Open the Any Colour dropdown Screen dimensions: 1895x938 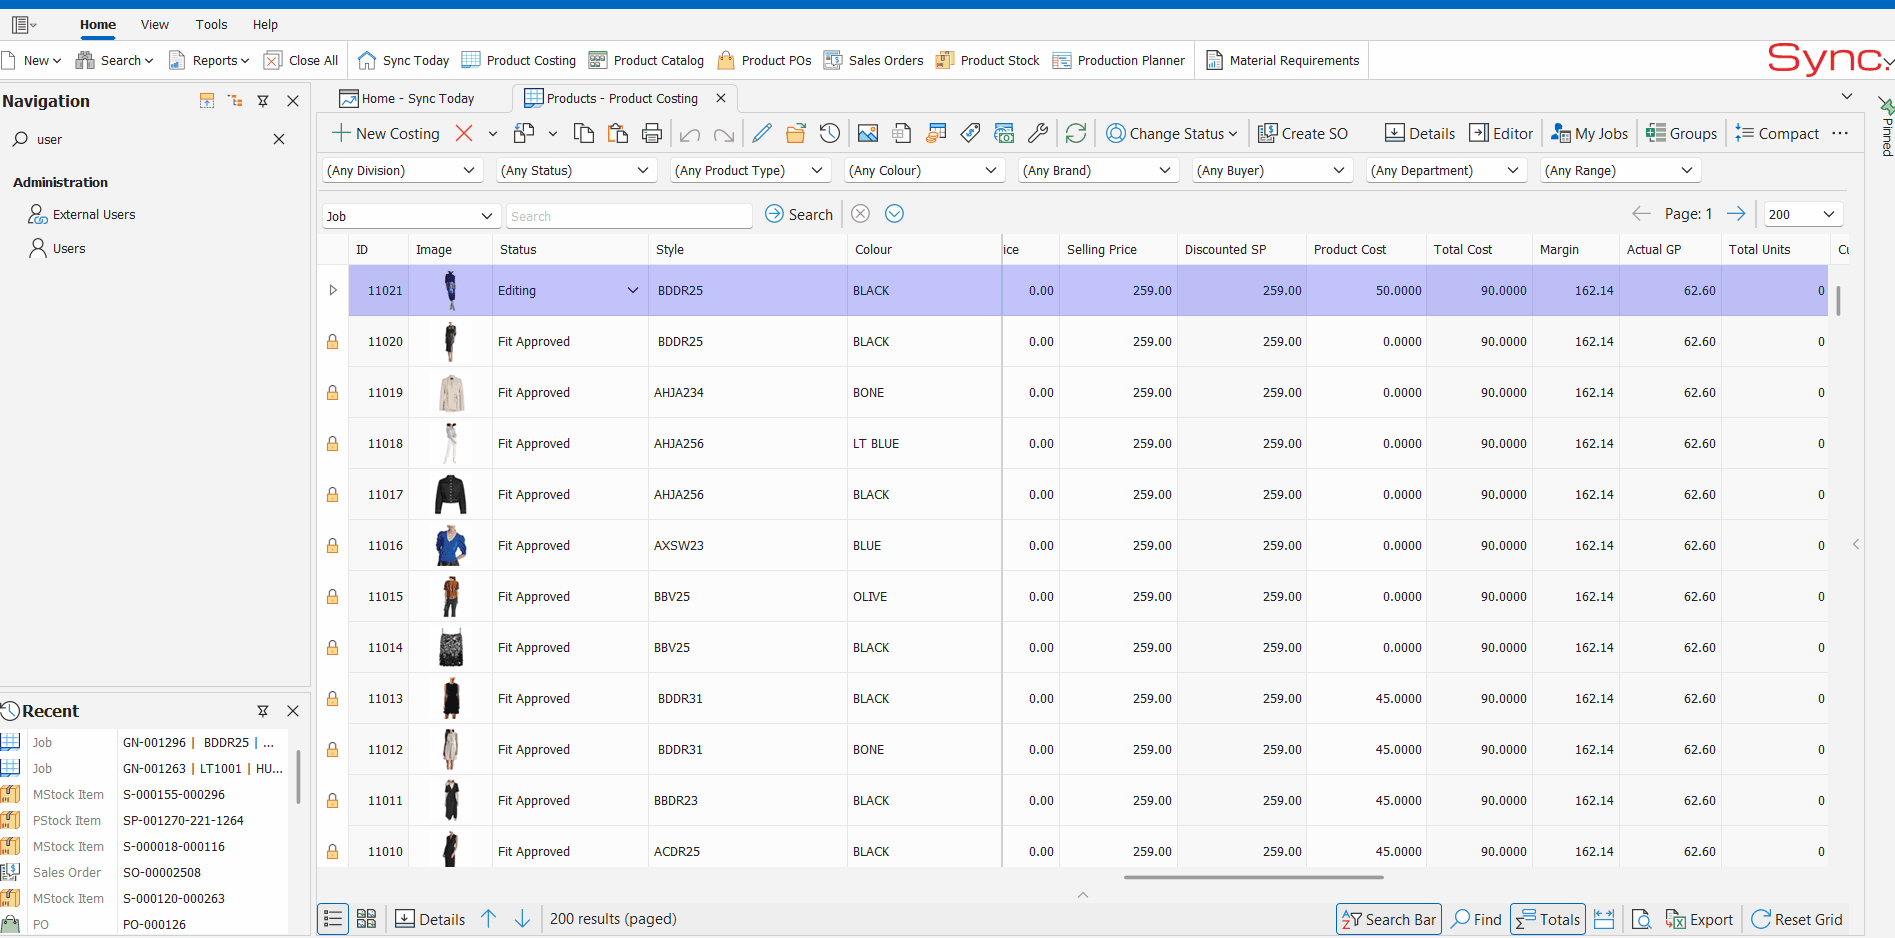point(925,171)
